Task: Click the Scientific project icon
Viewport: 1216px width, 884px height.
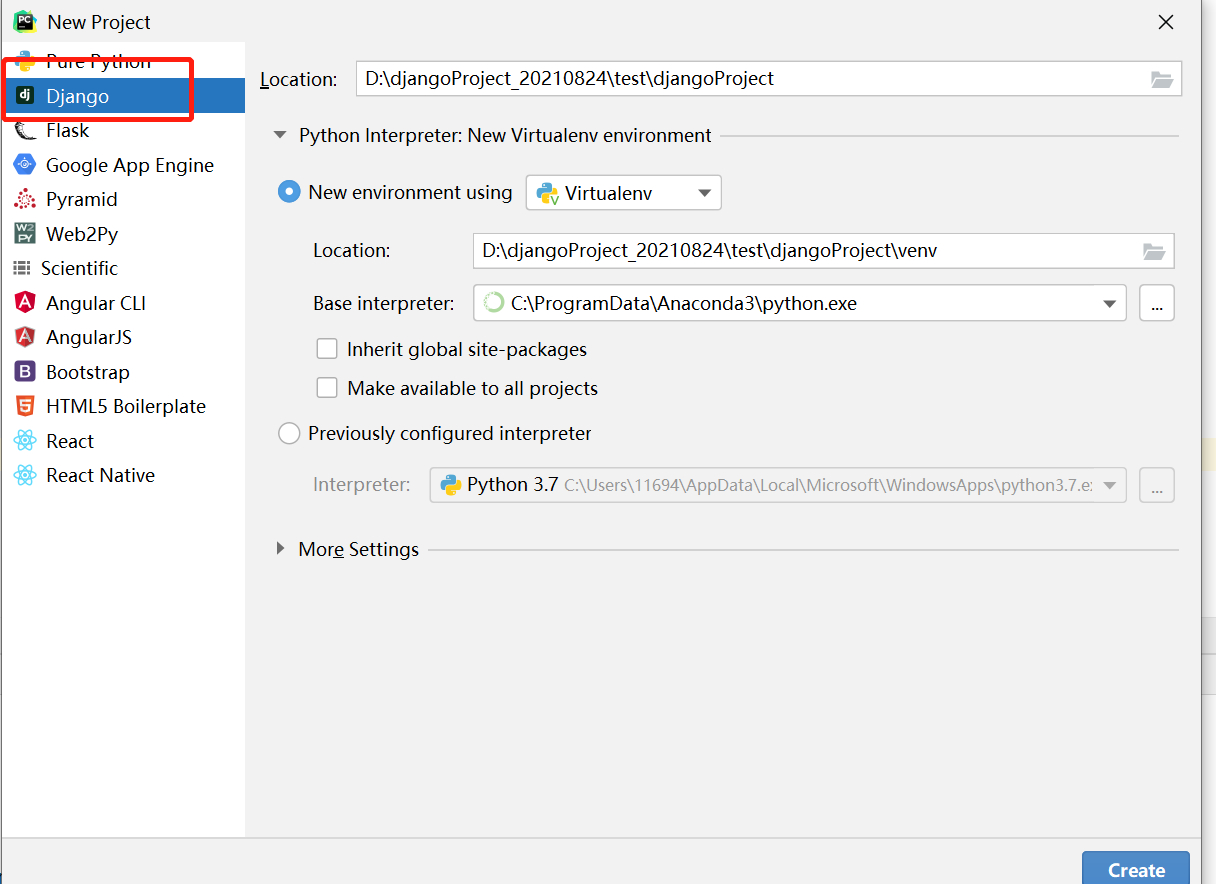Action: click(x=21, y=268)
